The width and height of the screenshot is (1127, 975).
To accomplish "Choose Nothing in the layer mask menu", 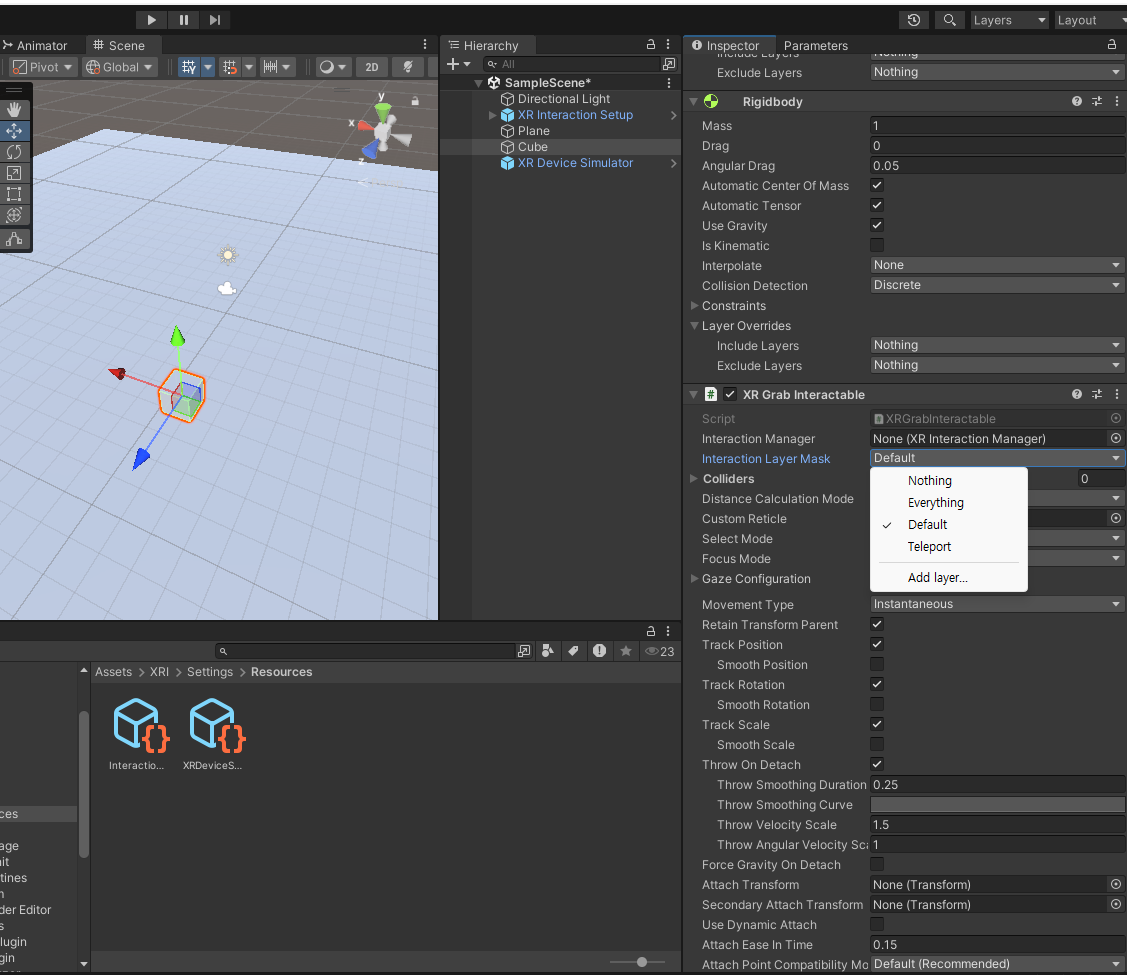I will pyautogui.click(x=949, y=481).
